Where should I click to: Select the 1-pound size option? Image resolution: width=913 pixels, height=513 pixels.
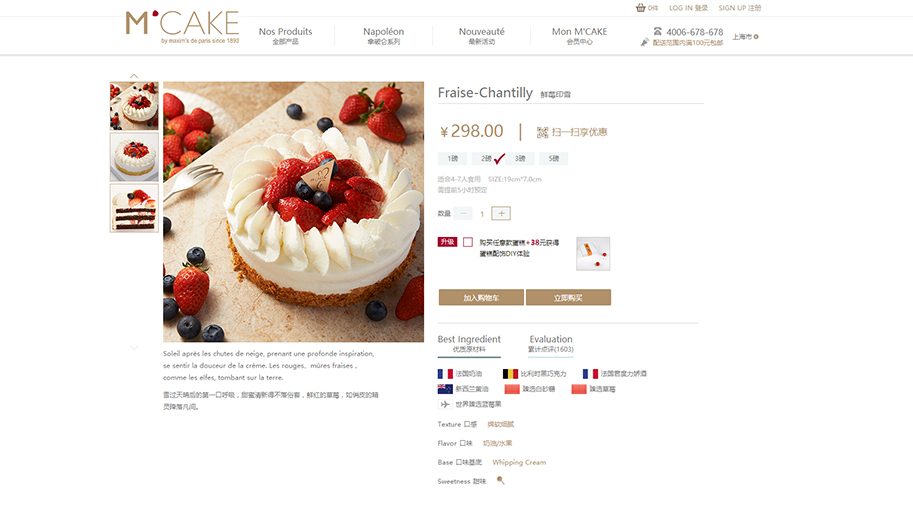[x=452, y=158]
